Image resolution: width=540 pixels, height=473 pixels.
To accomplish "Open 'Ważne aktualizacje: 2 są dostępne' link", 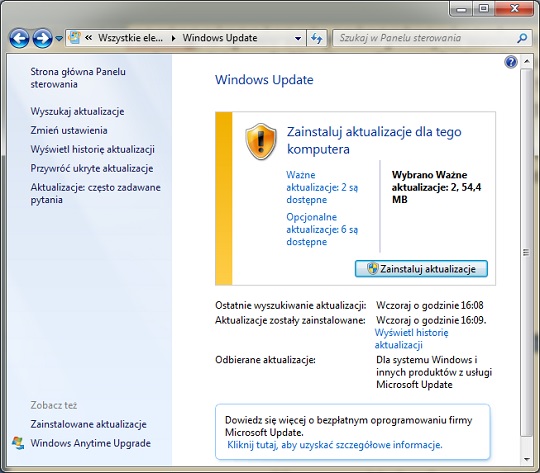I will (x=322, y=187).
